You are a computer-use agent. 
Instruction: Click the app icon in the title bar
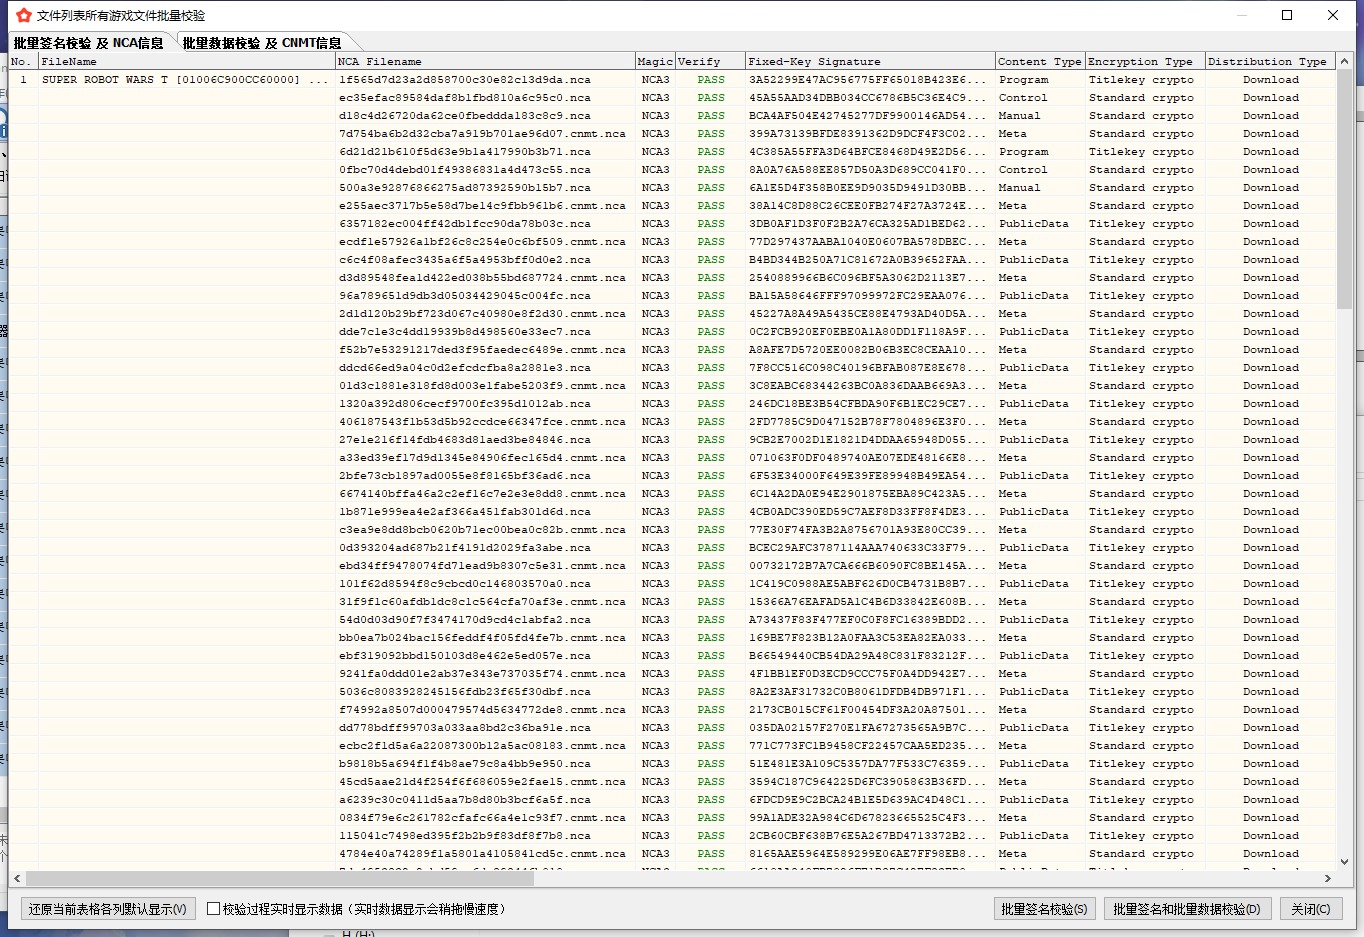[24, 15]
